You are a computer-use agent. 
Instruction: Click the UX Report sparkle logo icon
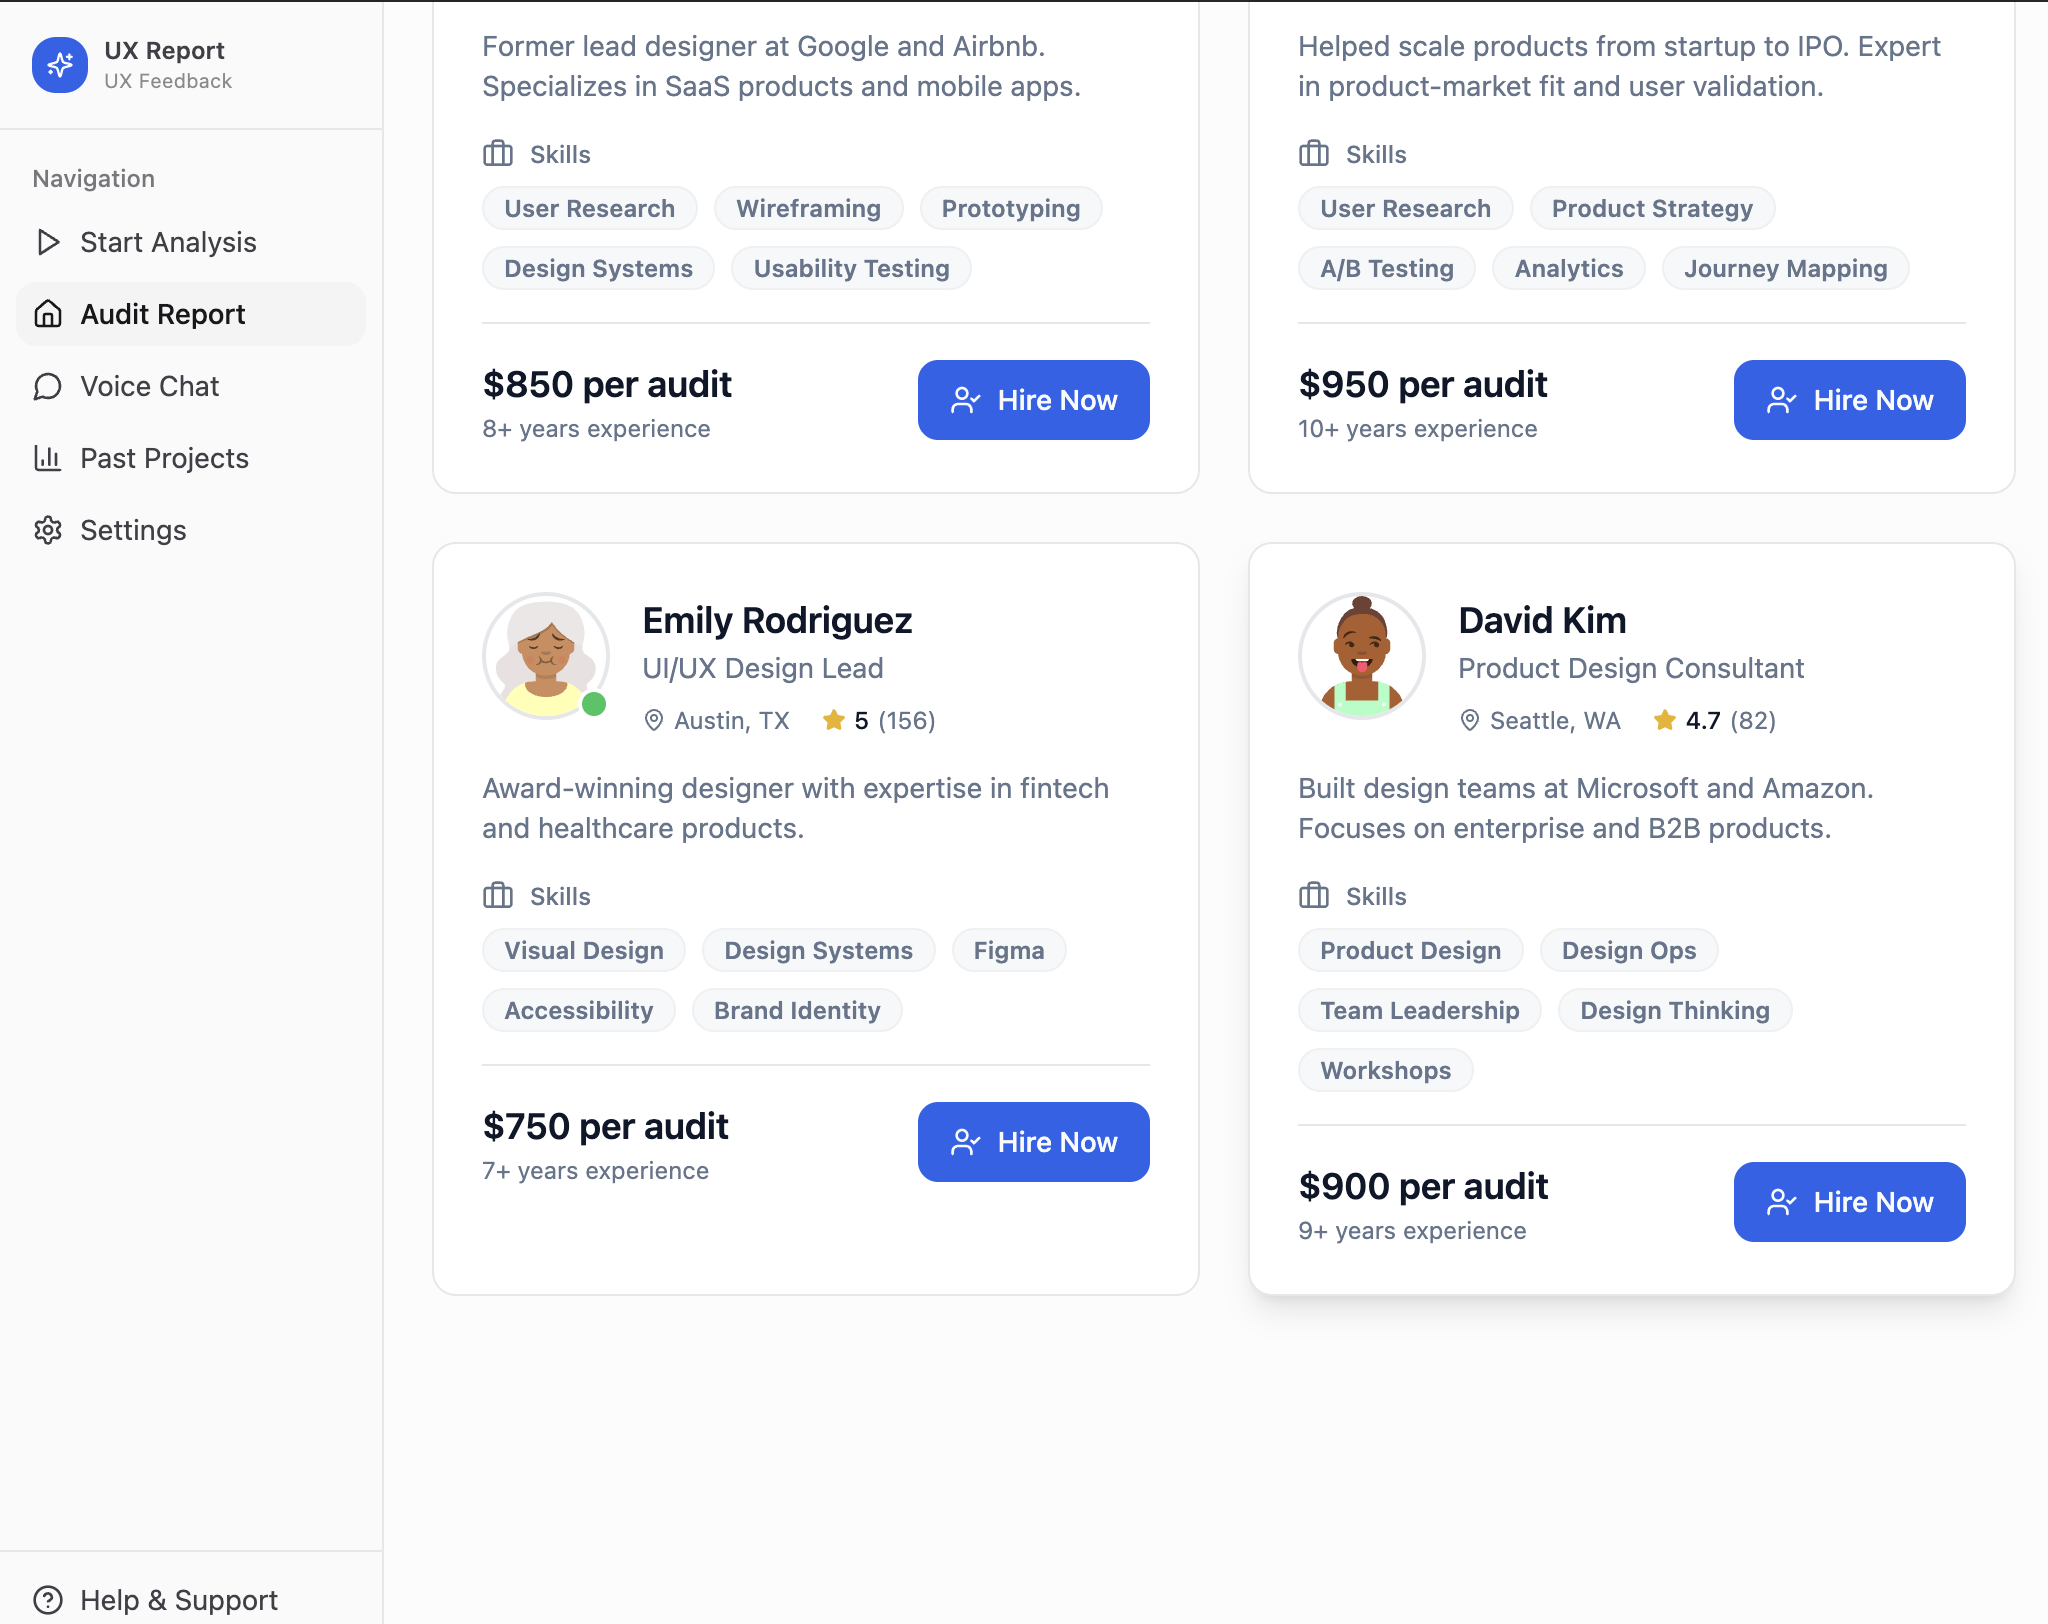(60, 65)
